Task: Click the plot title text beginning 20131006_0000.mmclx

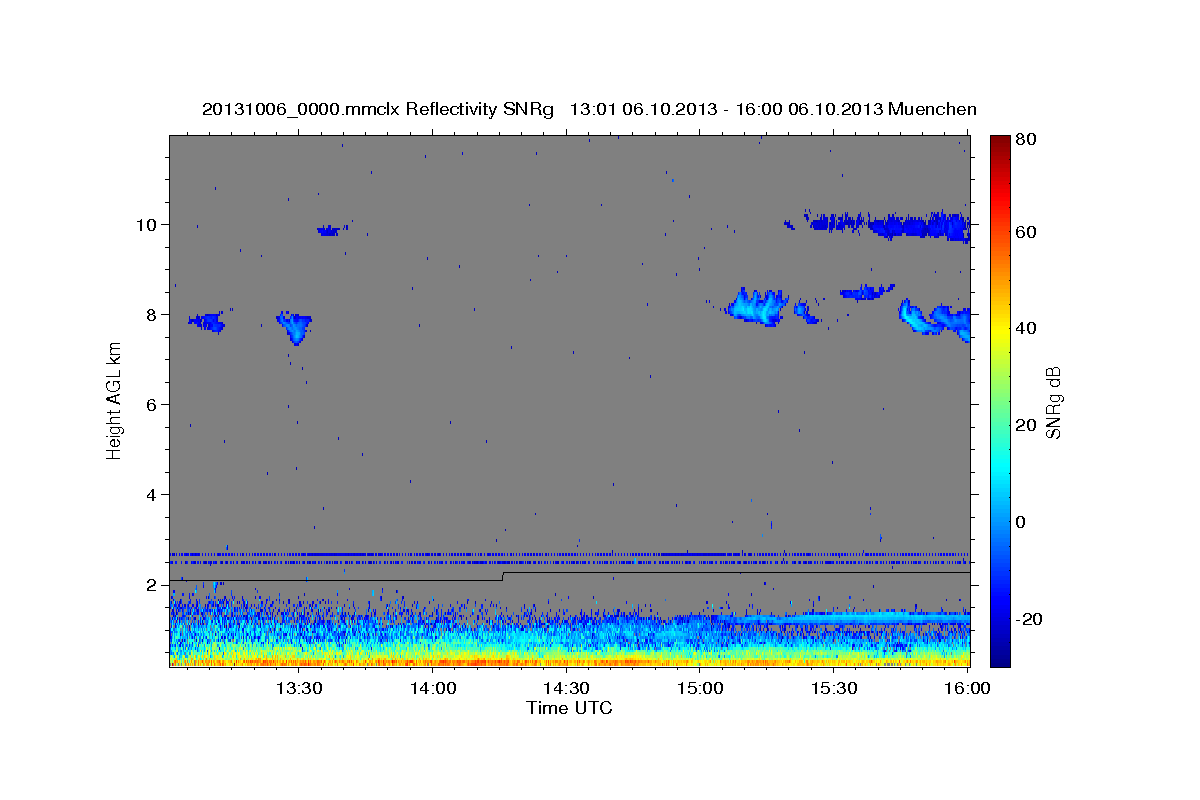Action: click(589, 109)
